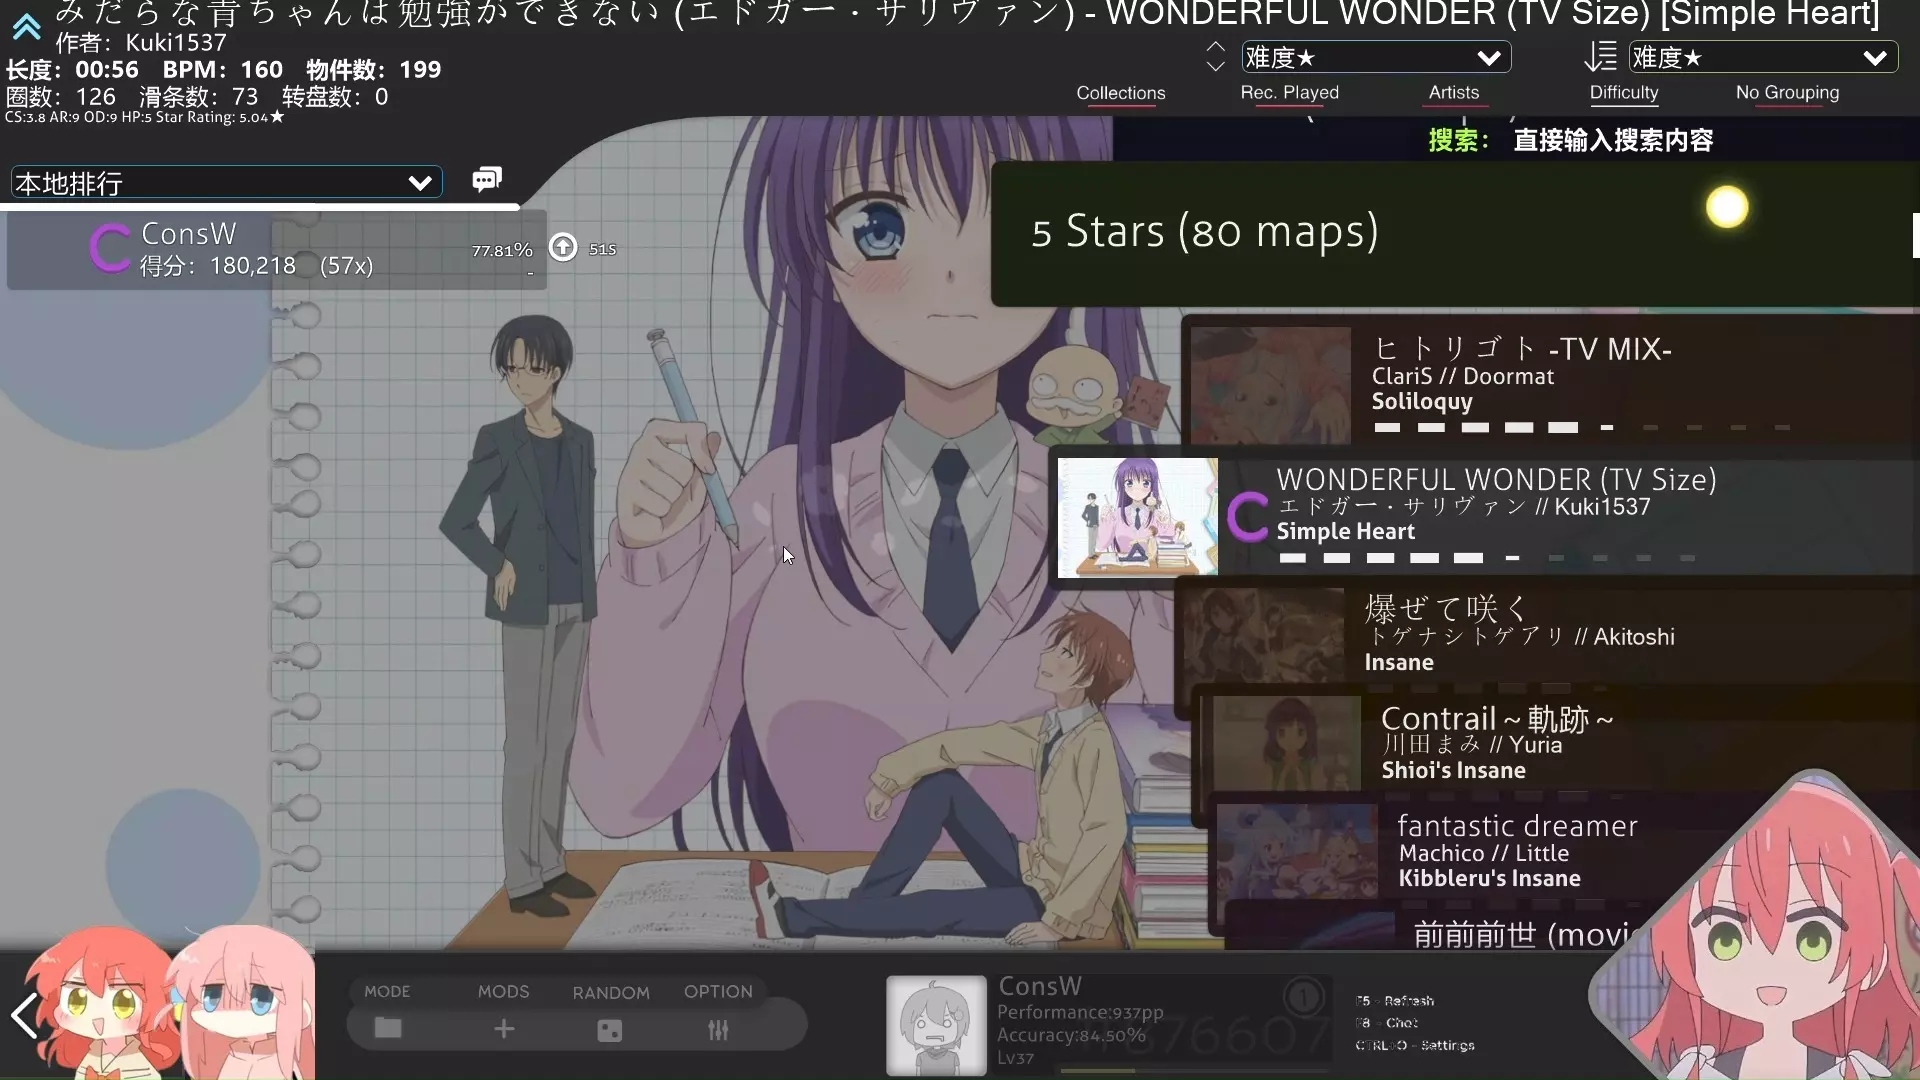Open OPTION sliders icon

718,1030
